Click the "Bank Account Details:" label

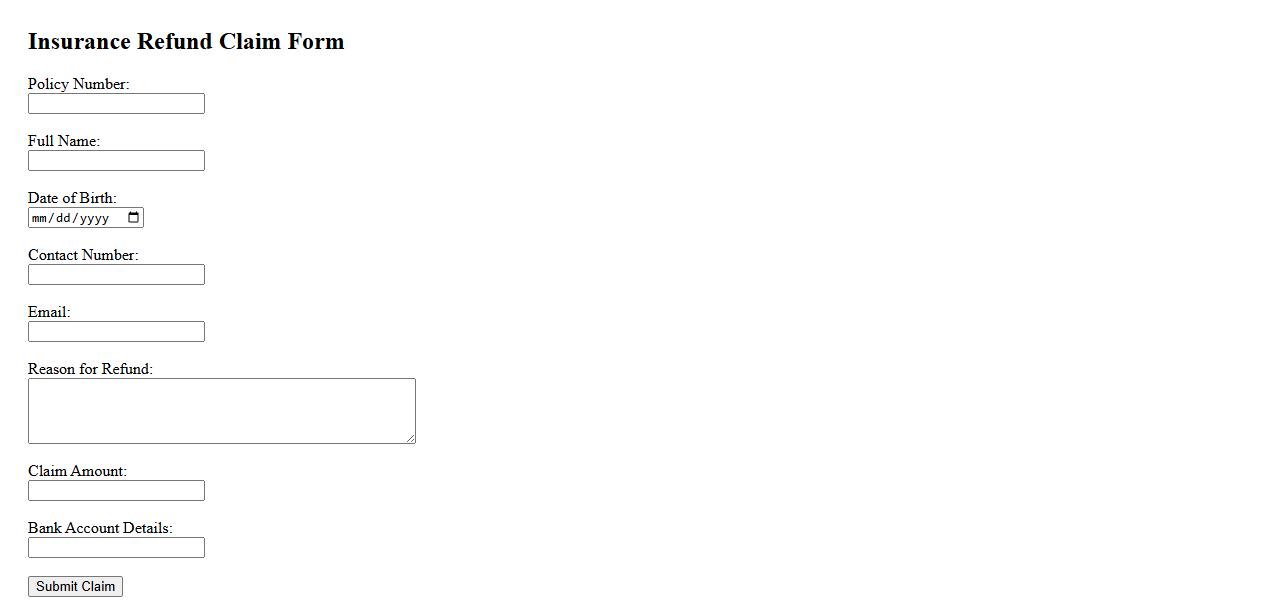coord(100,528)
